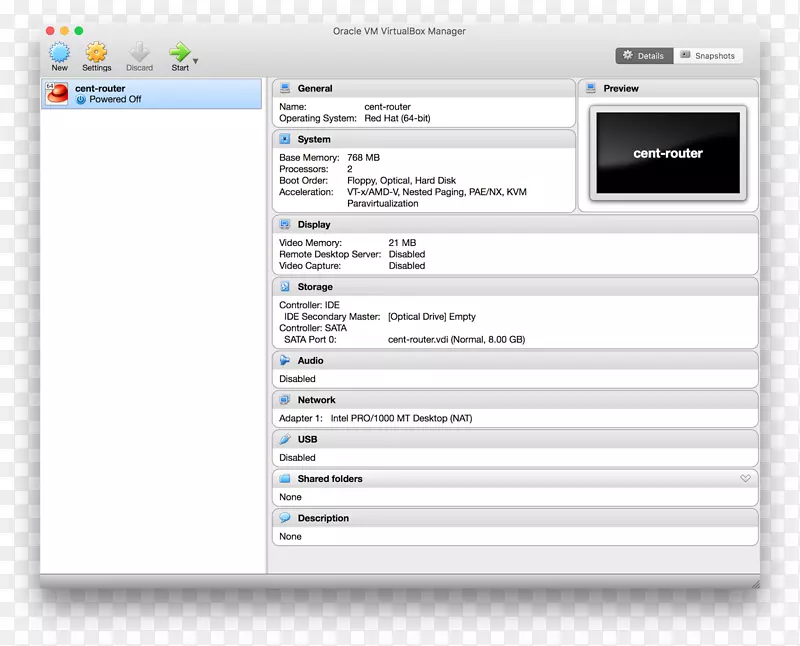
Task: Click the General section icon
Action: click(285, 89)
